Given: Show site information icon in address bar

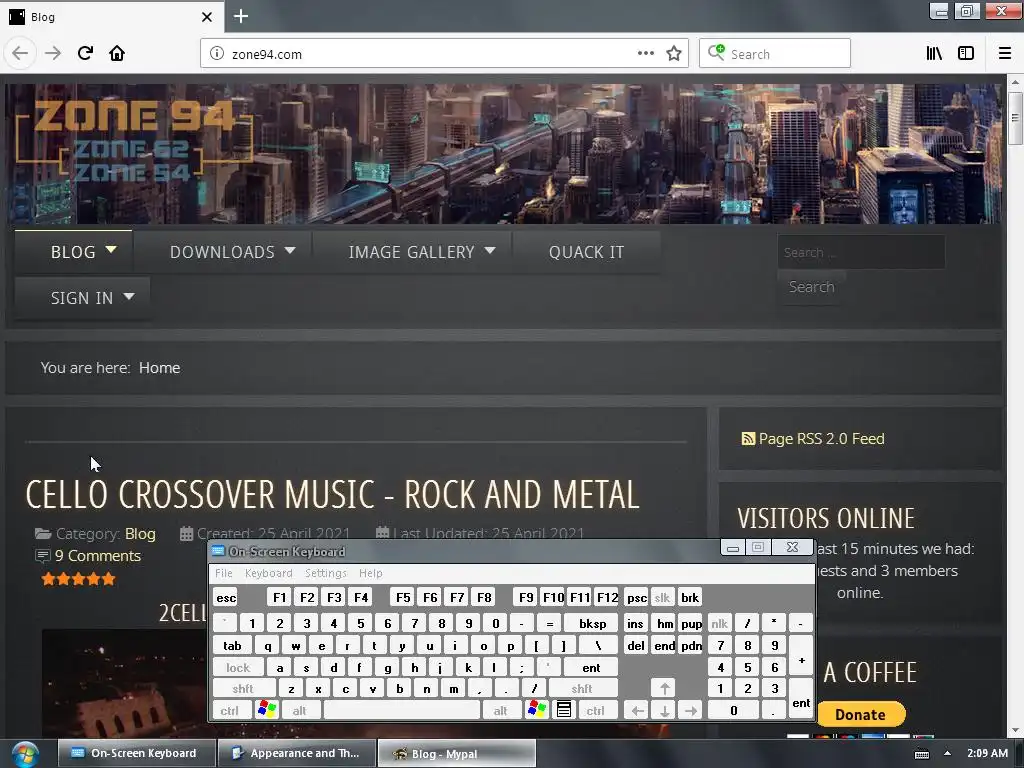Looking at the screenshot, I should point(217,54).
